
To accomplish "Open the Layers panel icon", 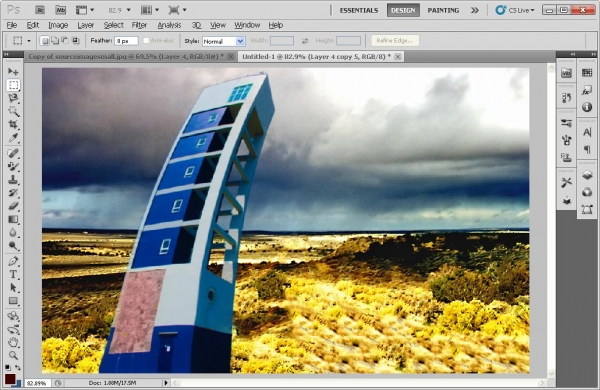I will pos(587,175).
